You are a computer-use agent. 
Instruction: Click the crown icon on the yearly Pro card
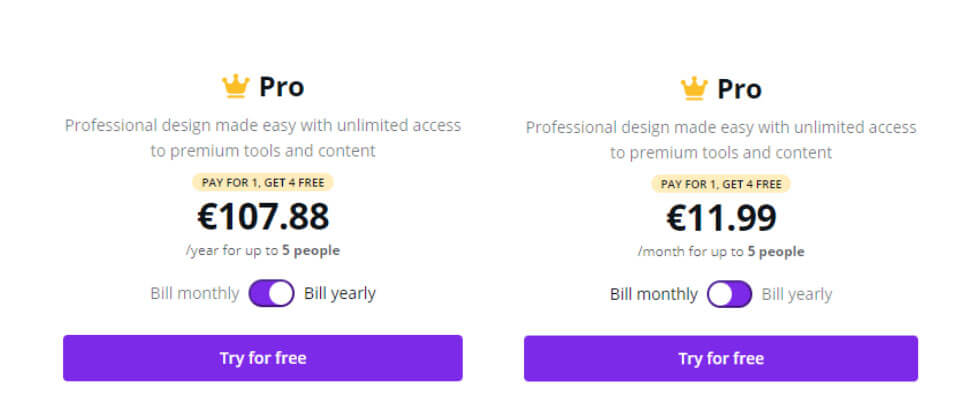(x=236, y=86)
